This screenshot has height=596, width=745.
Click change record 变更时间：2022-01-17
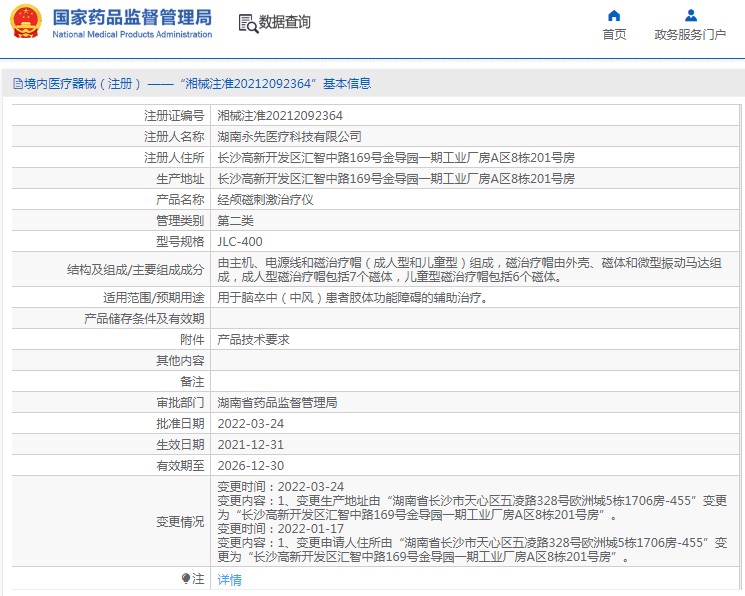[x=280, y=529]
